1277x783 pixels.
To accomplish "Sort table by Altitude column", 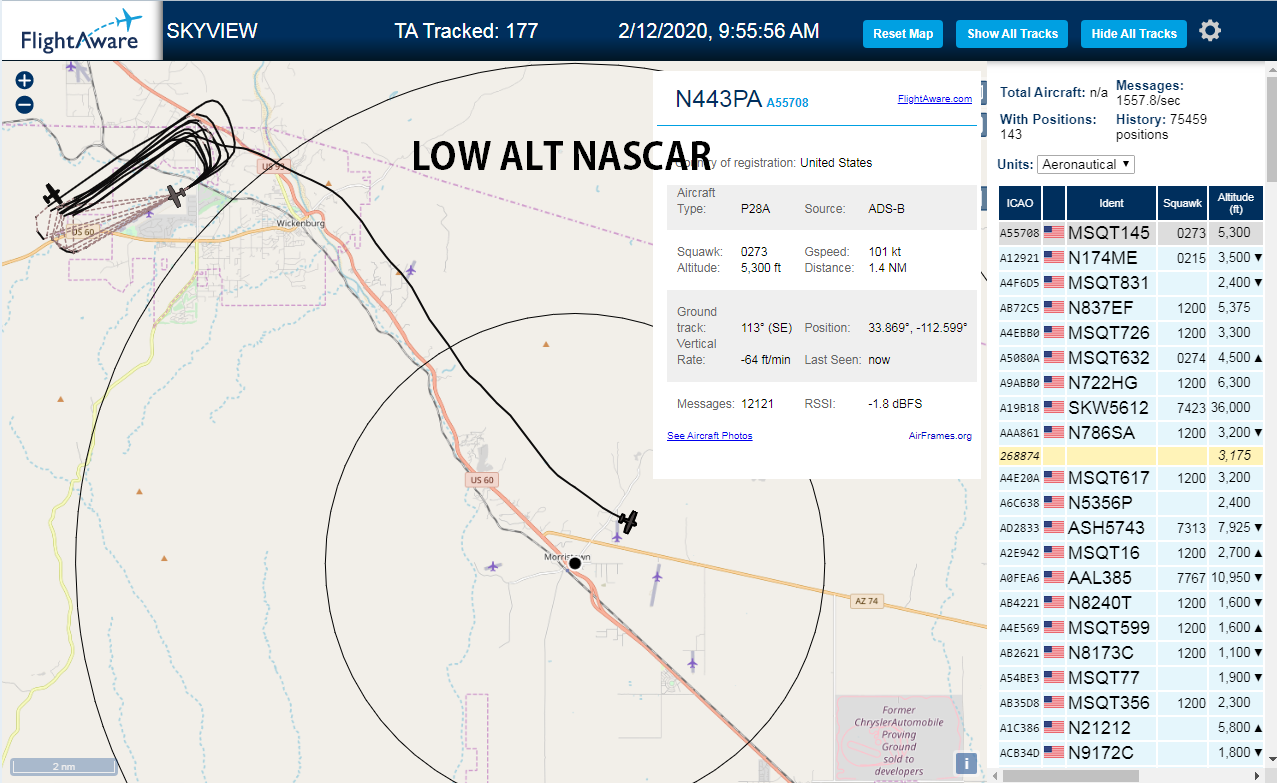I will (1235, 203).
